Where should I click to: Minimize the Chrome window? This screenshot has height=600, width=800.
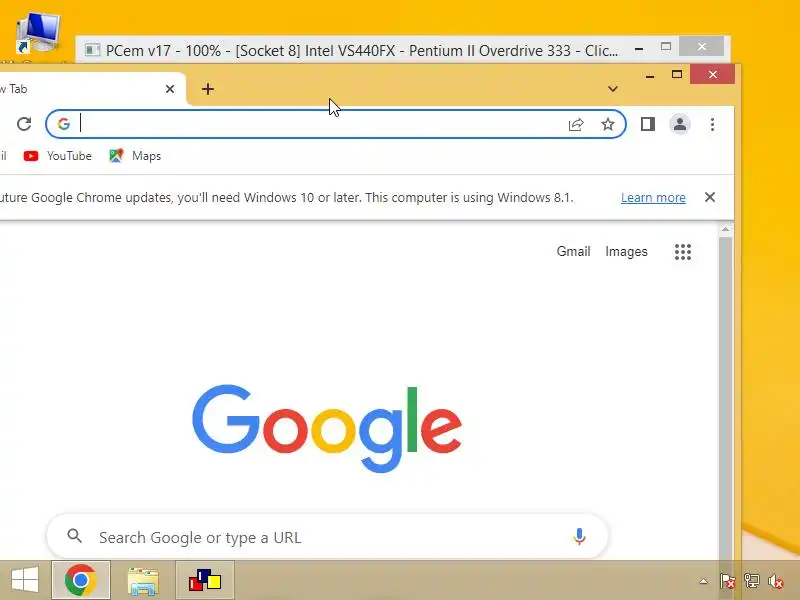tap(650, 76)
